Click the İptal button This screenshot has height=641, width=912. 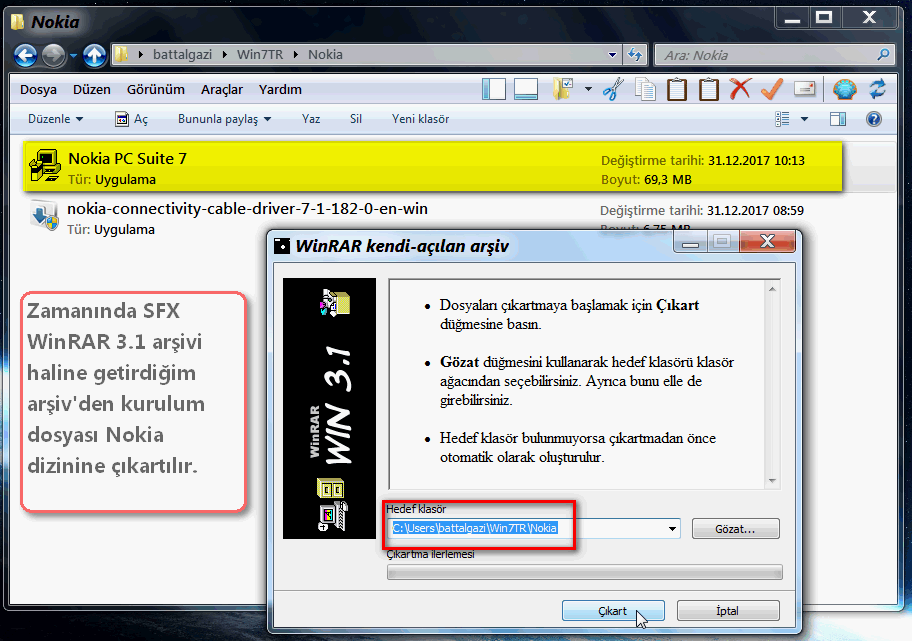(x=728, y=611)
